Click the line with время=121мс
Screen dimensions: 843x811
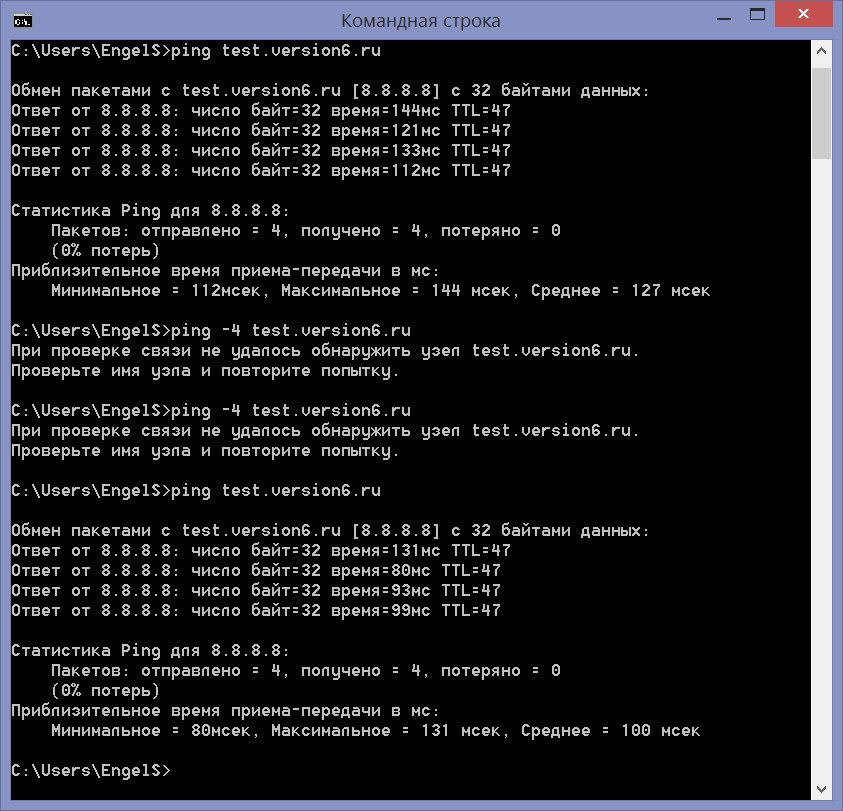click(x=261, y=131)
